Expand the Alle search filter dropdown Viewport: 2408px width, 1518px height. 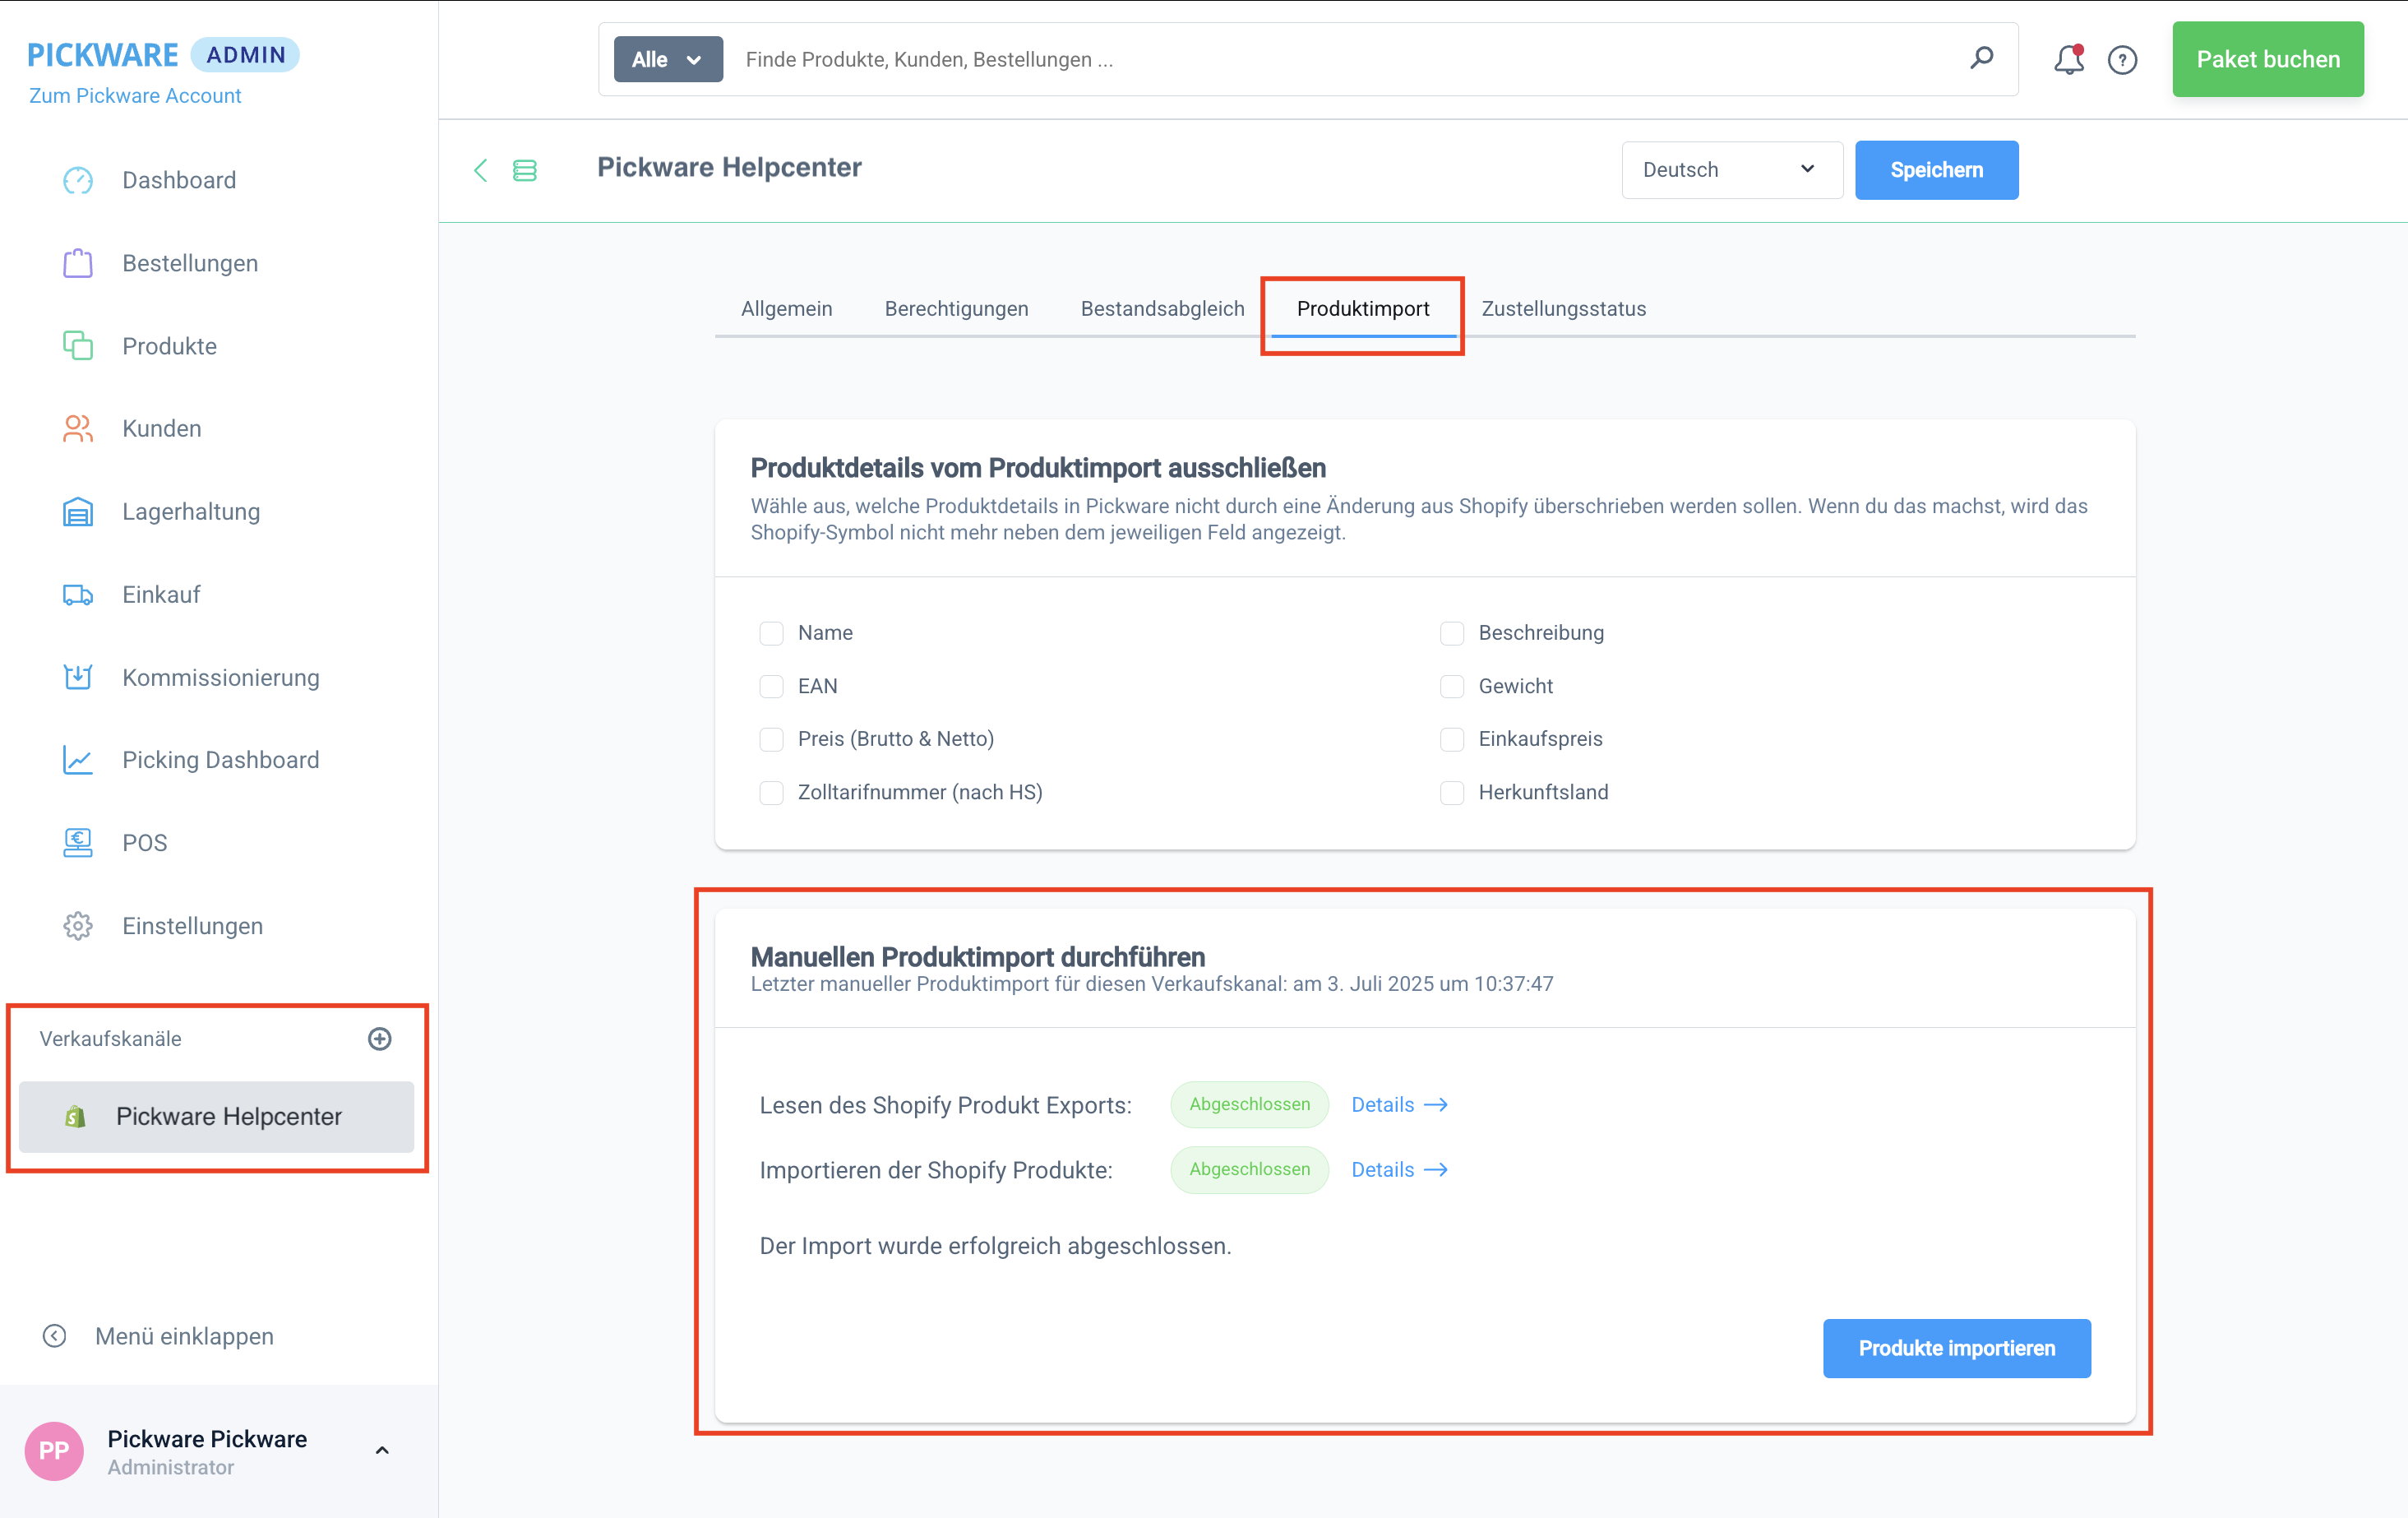coord(667,60)
